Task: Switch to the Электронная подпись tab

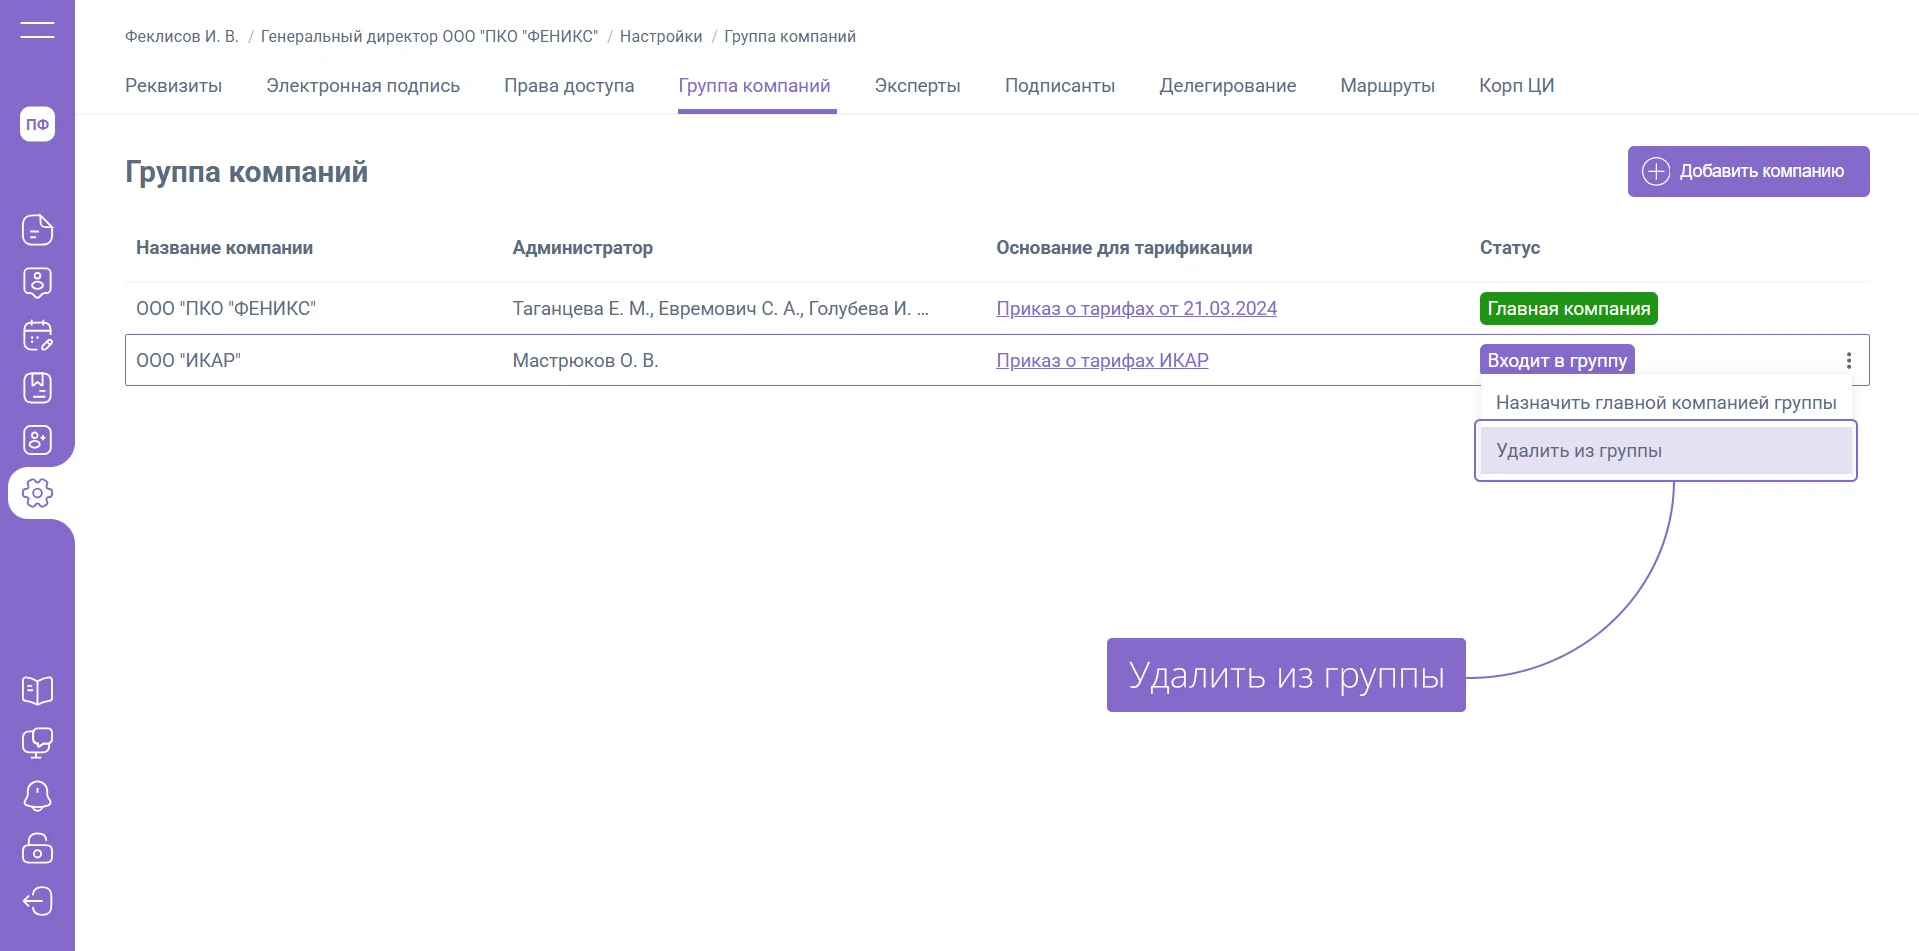Action: 363,86
